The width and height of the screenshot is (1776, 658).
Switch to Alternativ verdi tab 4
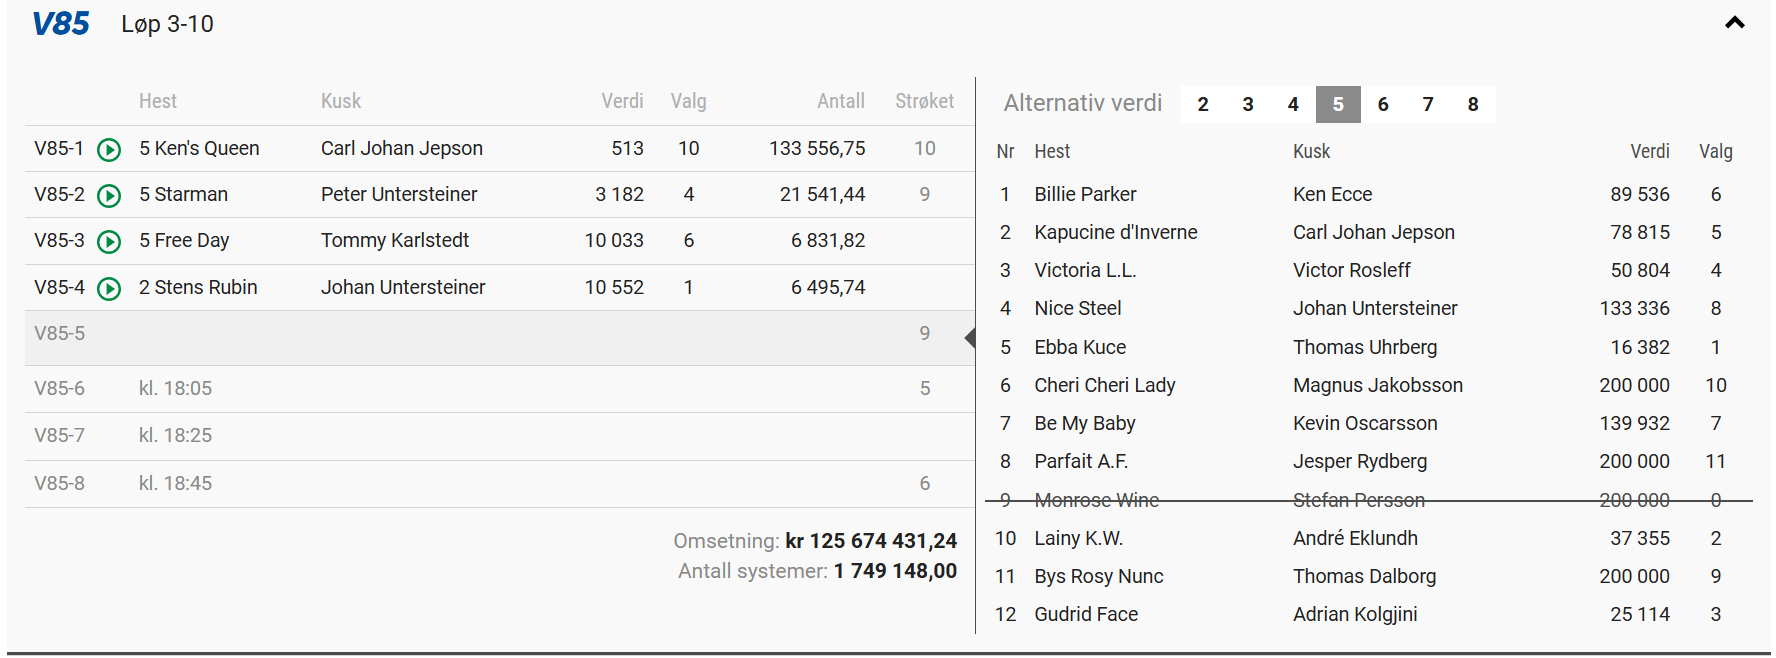[x=1293, y=105]
